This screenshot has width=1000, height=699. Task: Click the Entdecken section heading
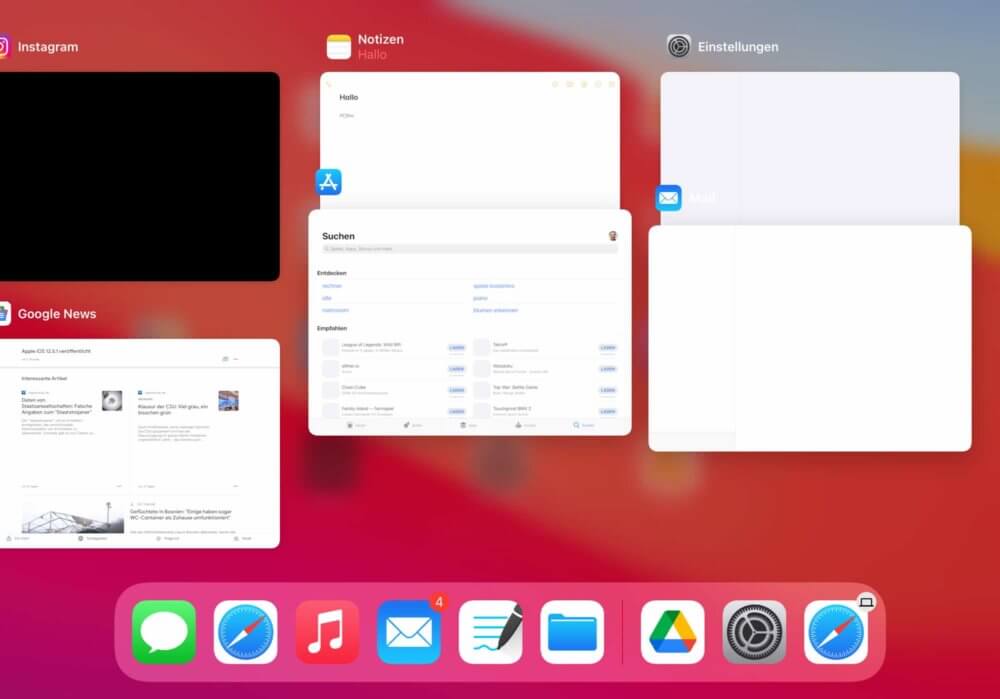click(x=332, y=273)
